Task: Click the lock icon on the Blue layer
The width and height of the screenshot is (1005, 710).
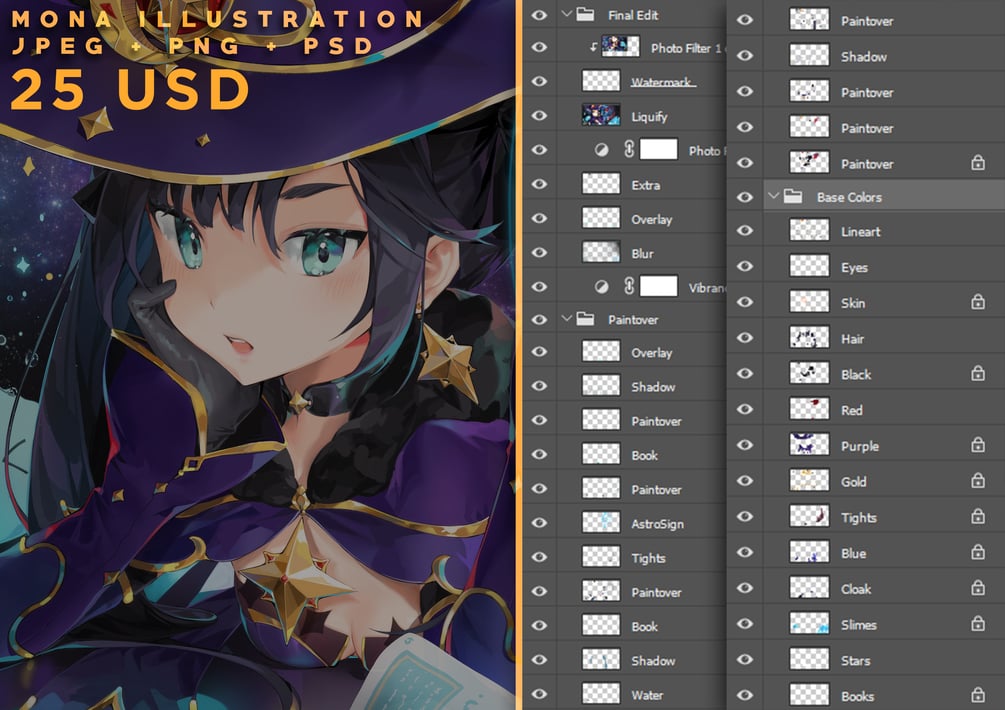Action: click(x=977, y=552)
